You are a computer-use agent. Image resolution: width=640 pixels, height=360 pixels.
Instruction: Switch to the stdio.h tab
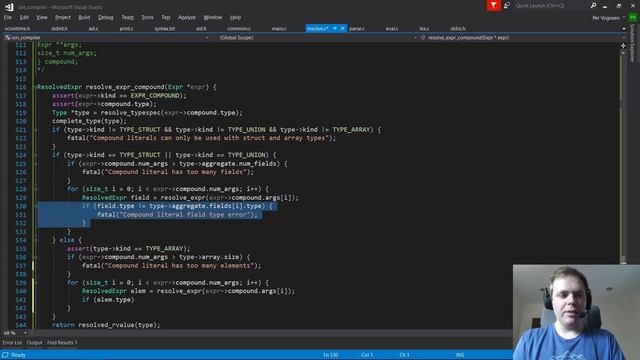point(458,29)
